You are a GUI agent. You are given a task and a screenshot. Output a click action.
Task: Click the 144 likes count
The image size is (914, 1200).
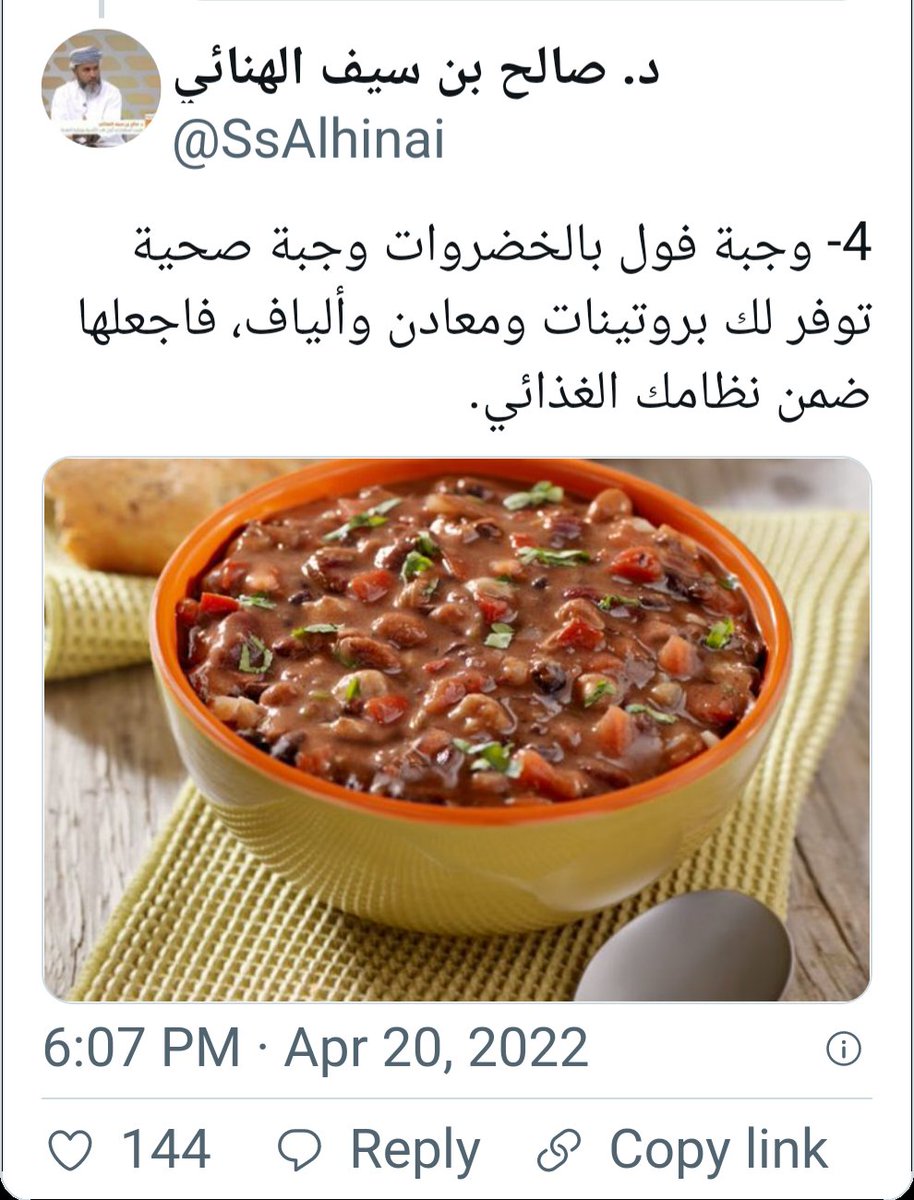pyautogui.click(x=166, y=1150)
